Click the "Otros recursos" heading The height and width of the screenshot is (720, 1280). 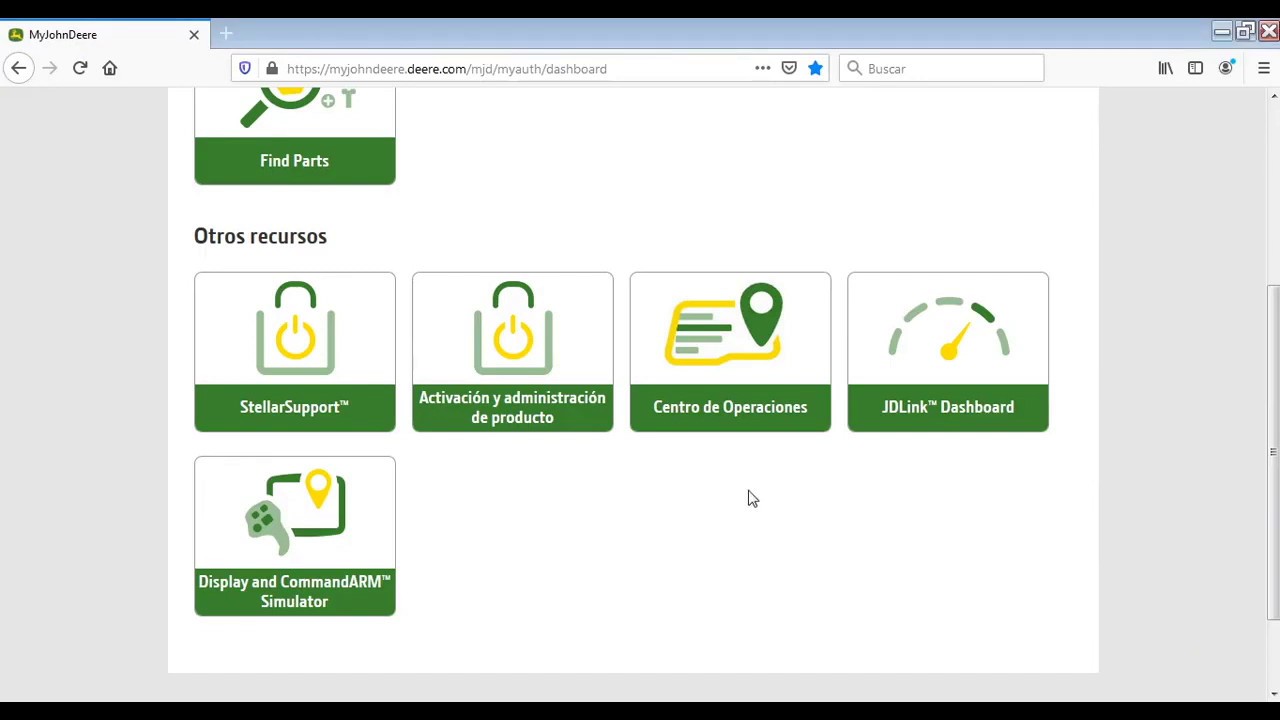coord(260,236)
